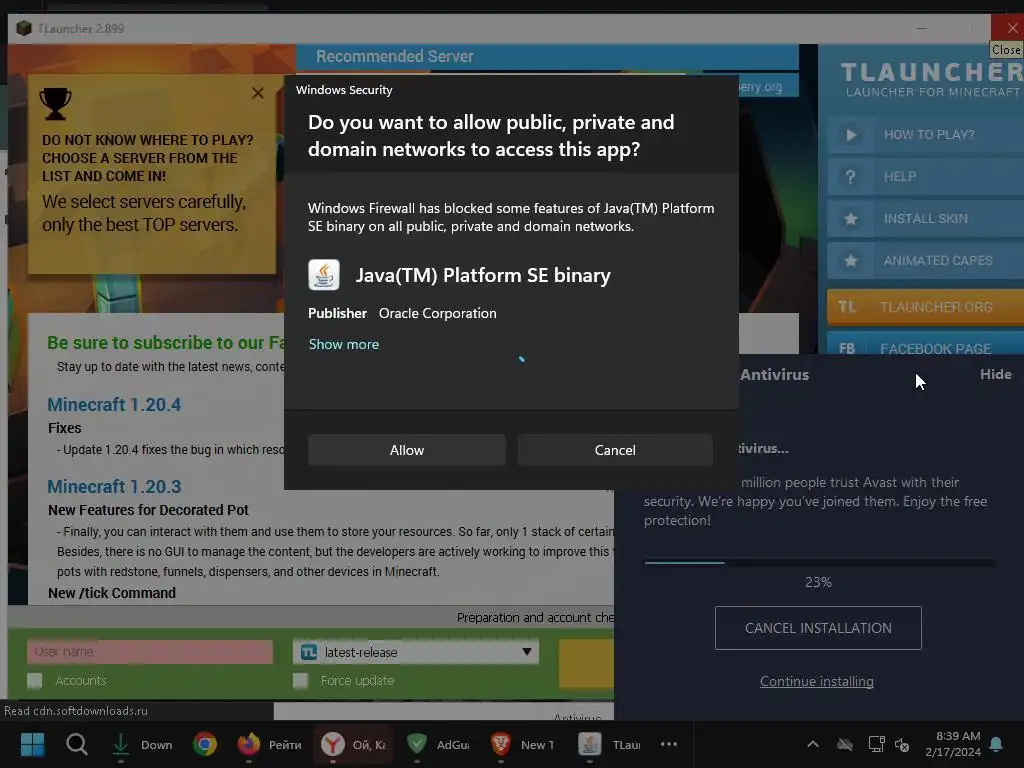Screen dimensions: 1024x768
Task: Open the Downloads taskbar item
Action: (141, 744)
